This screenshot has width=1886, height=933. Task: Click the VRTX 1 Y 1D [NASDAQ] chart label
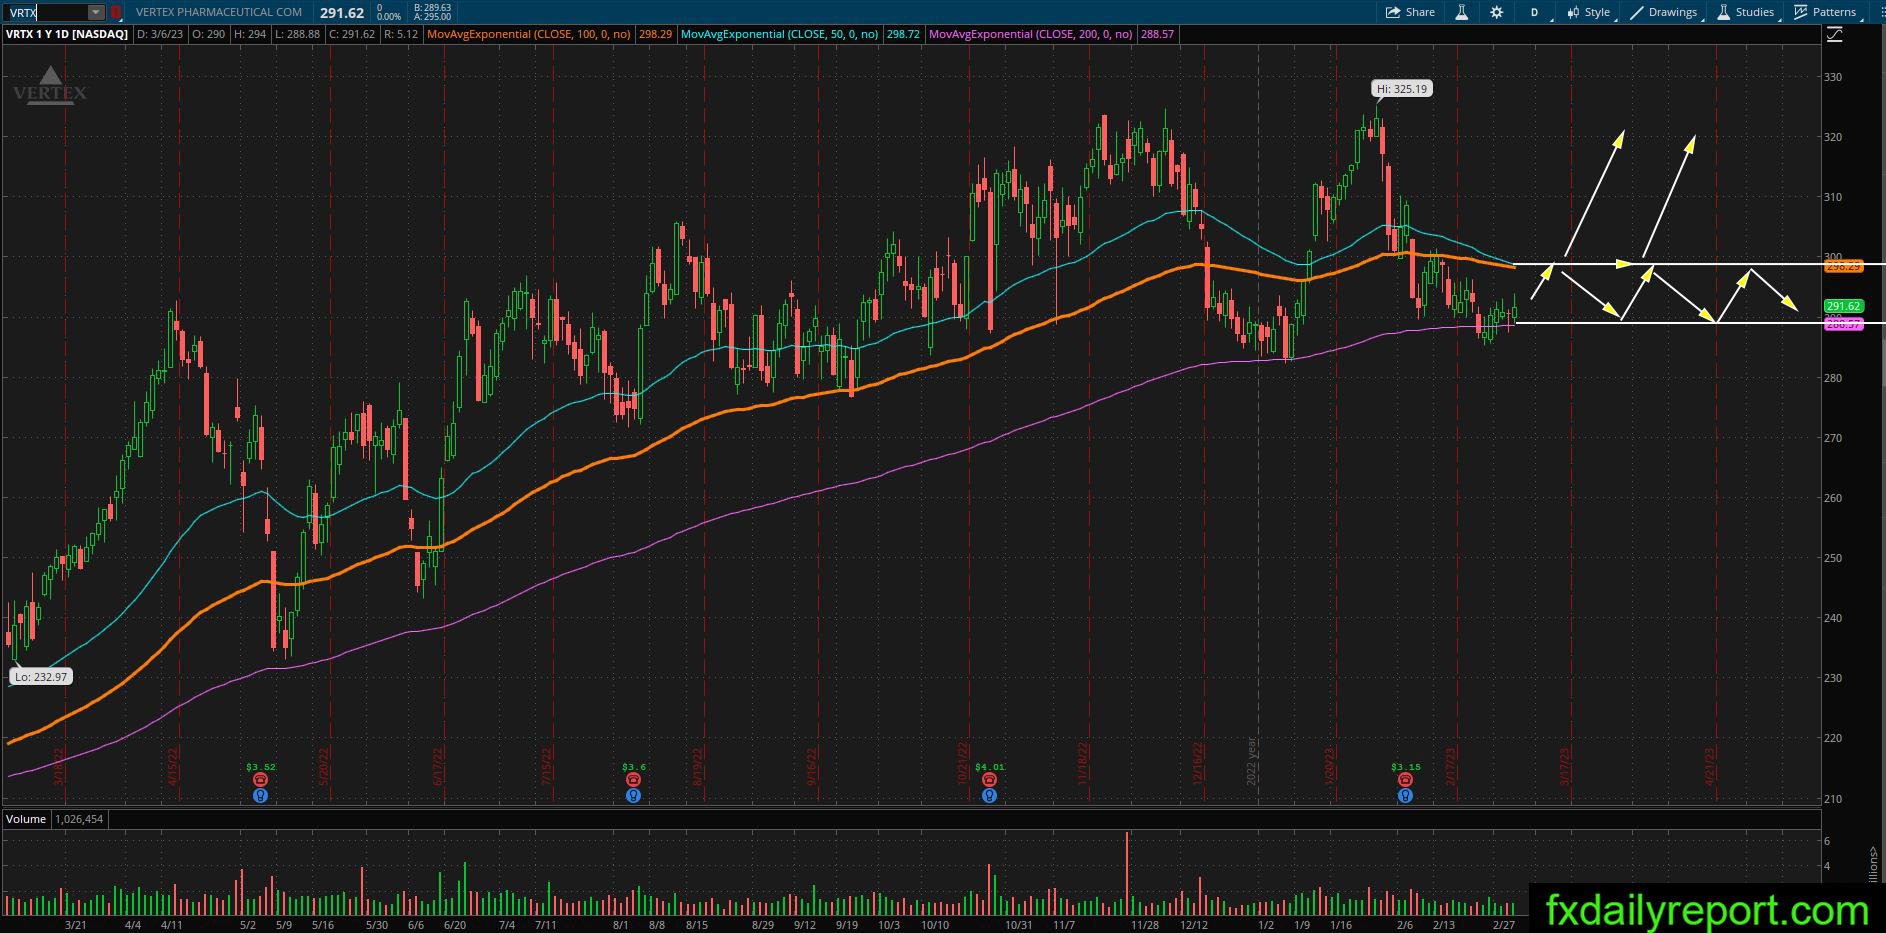point(67,34)
